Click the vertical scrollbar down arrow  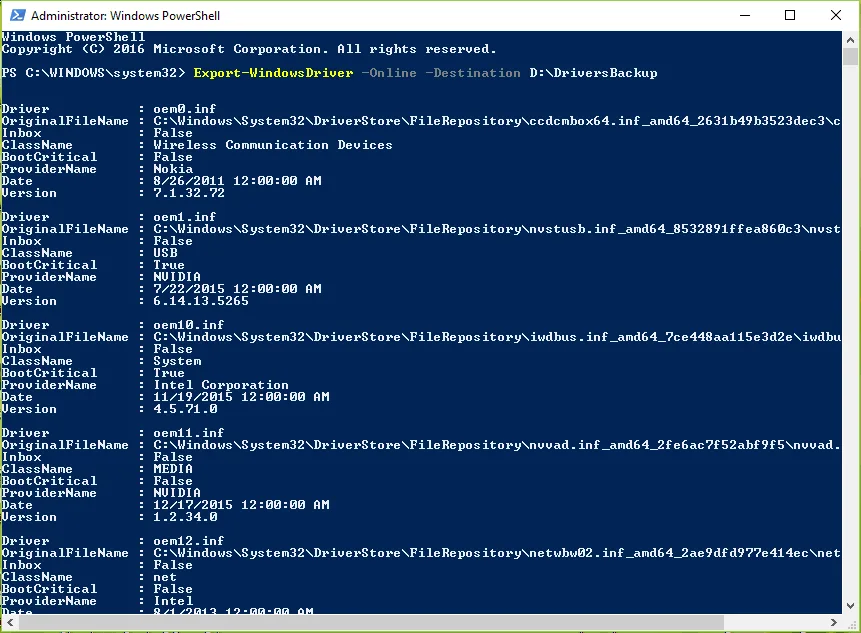click(851, 606)
